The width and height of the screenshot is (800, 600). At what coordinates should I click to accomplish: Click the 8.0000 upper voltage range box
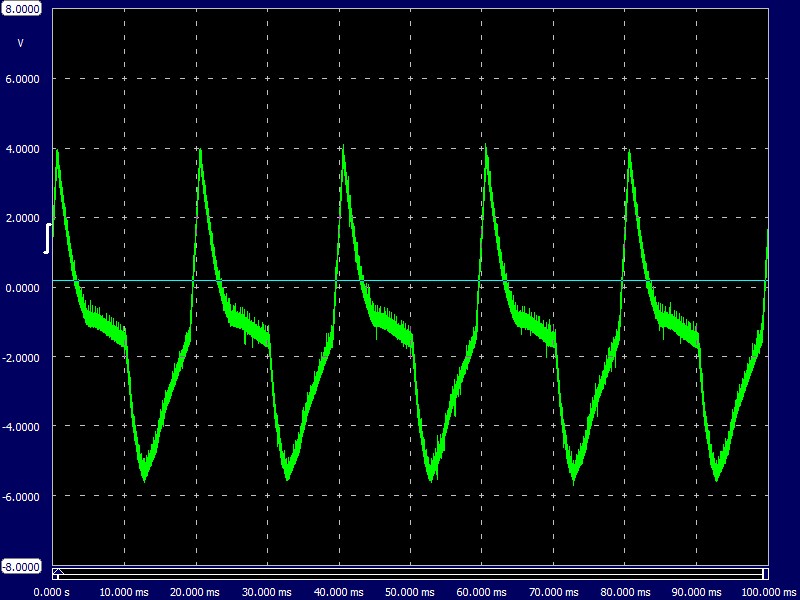click(x=21, y=9)
